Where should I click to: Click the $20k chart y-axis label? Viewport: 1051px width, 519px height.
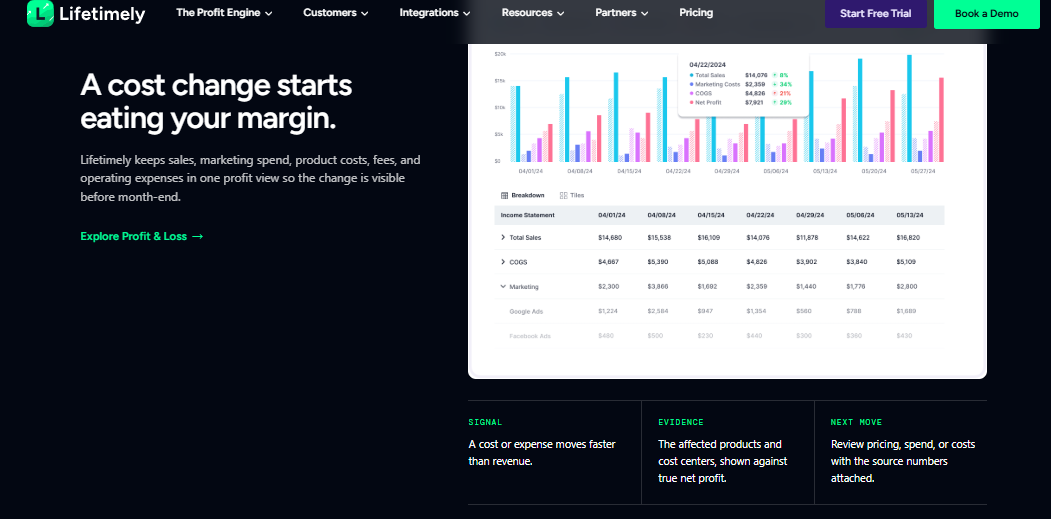point(499,54)
